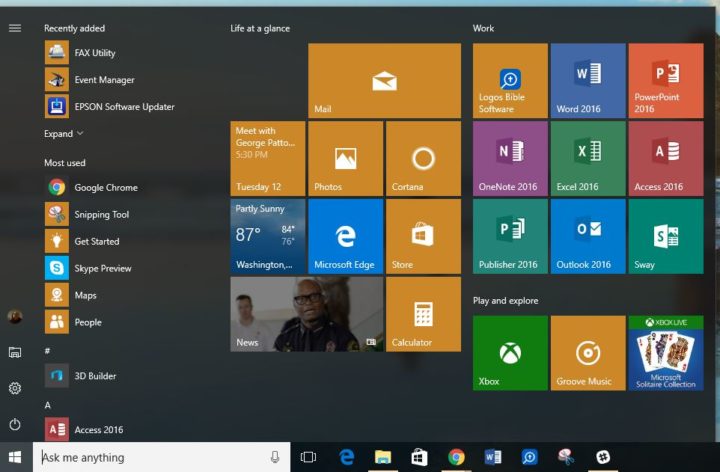Launch Outlook 2016 tile
Image resolution: width=720 pixels, height=472 pixels.
tap(588, 236)
